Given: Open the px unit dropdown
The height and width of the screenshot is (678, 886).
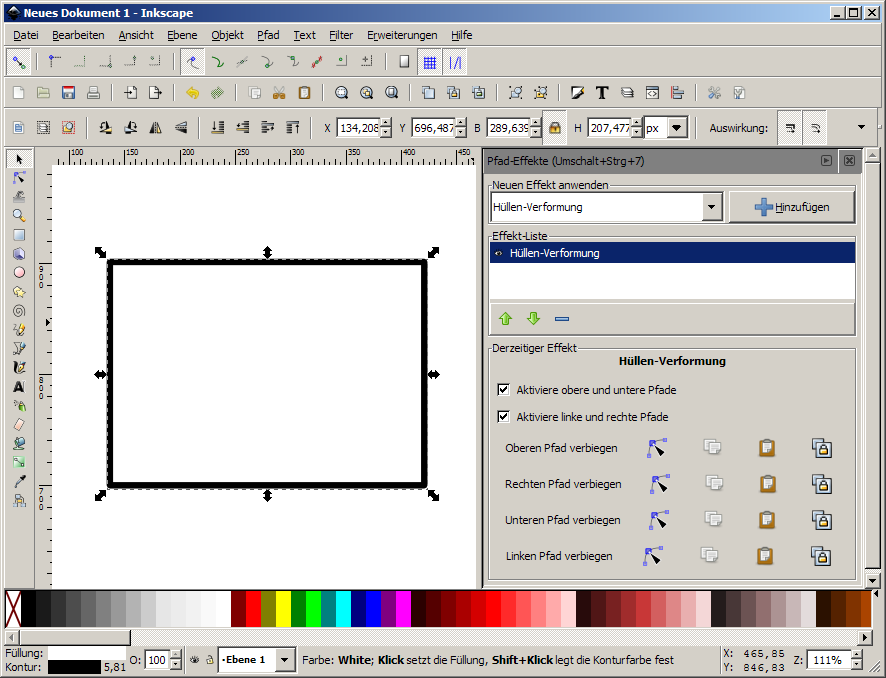Looking at the screenshot, I should pos(677,128).
